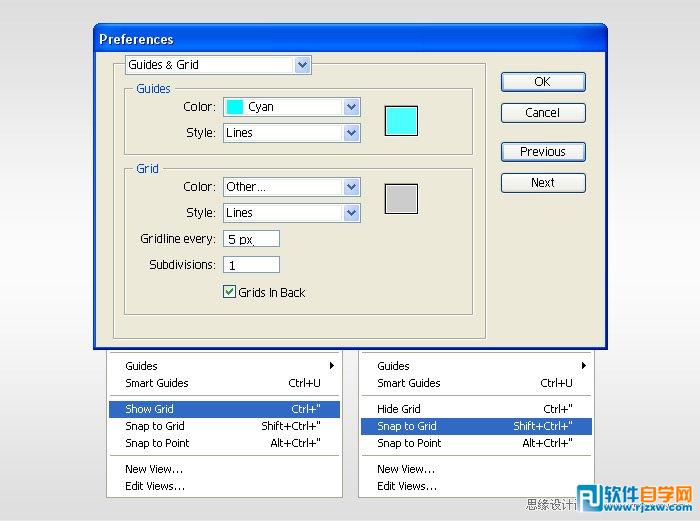Choose Smart Guides in the left menu
Screen dimensions: 700x521
pos(224,383)
